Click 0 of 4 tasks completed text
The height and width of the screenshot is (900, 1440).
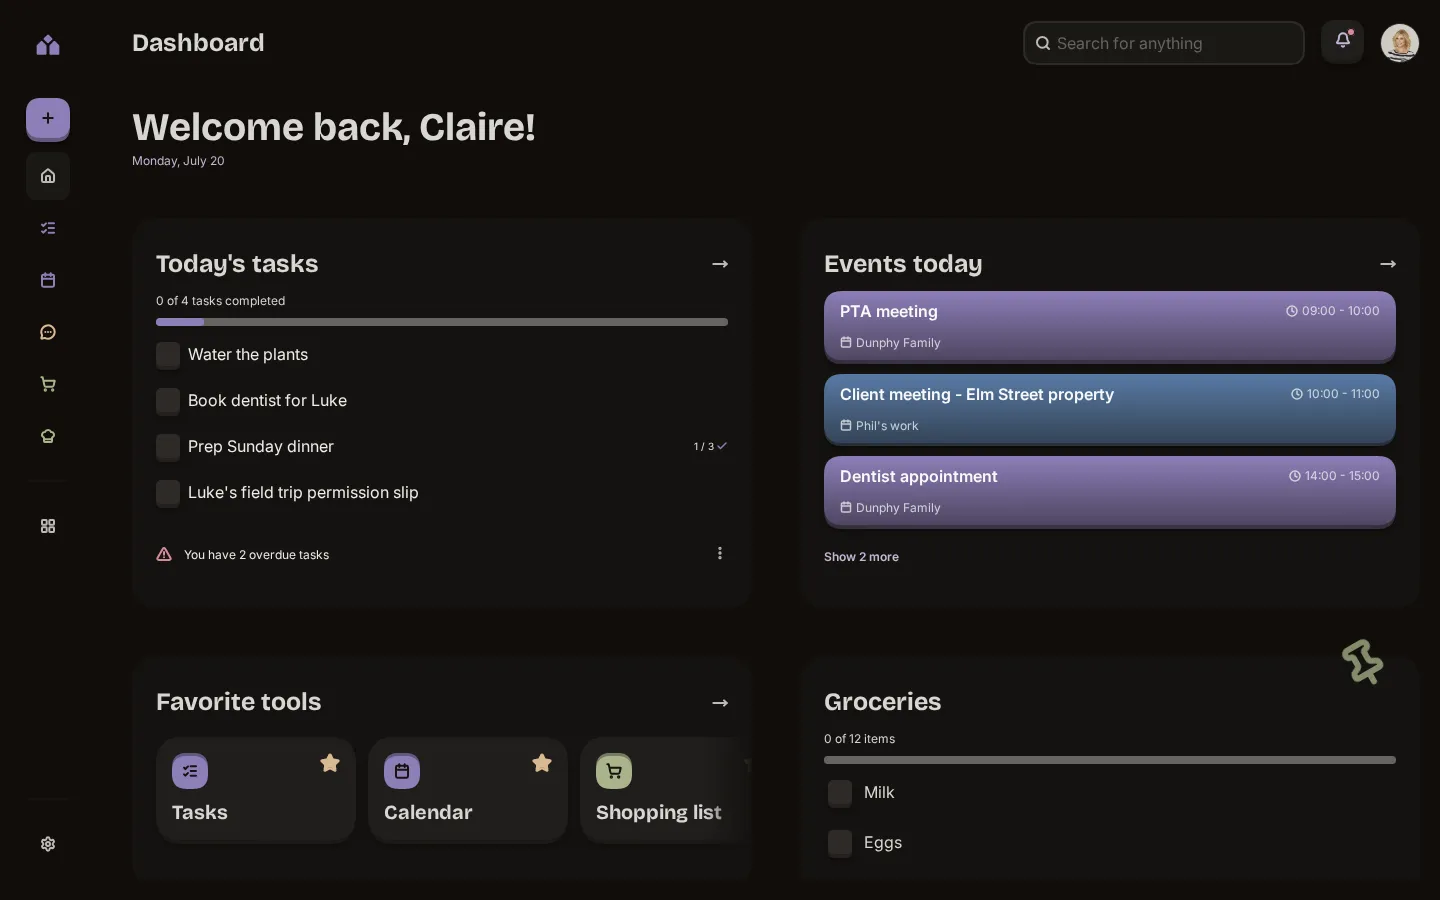click(x=220, y=301)
